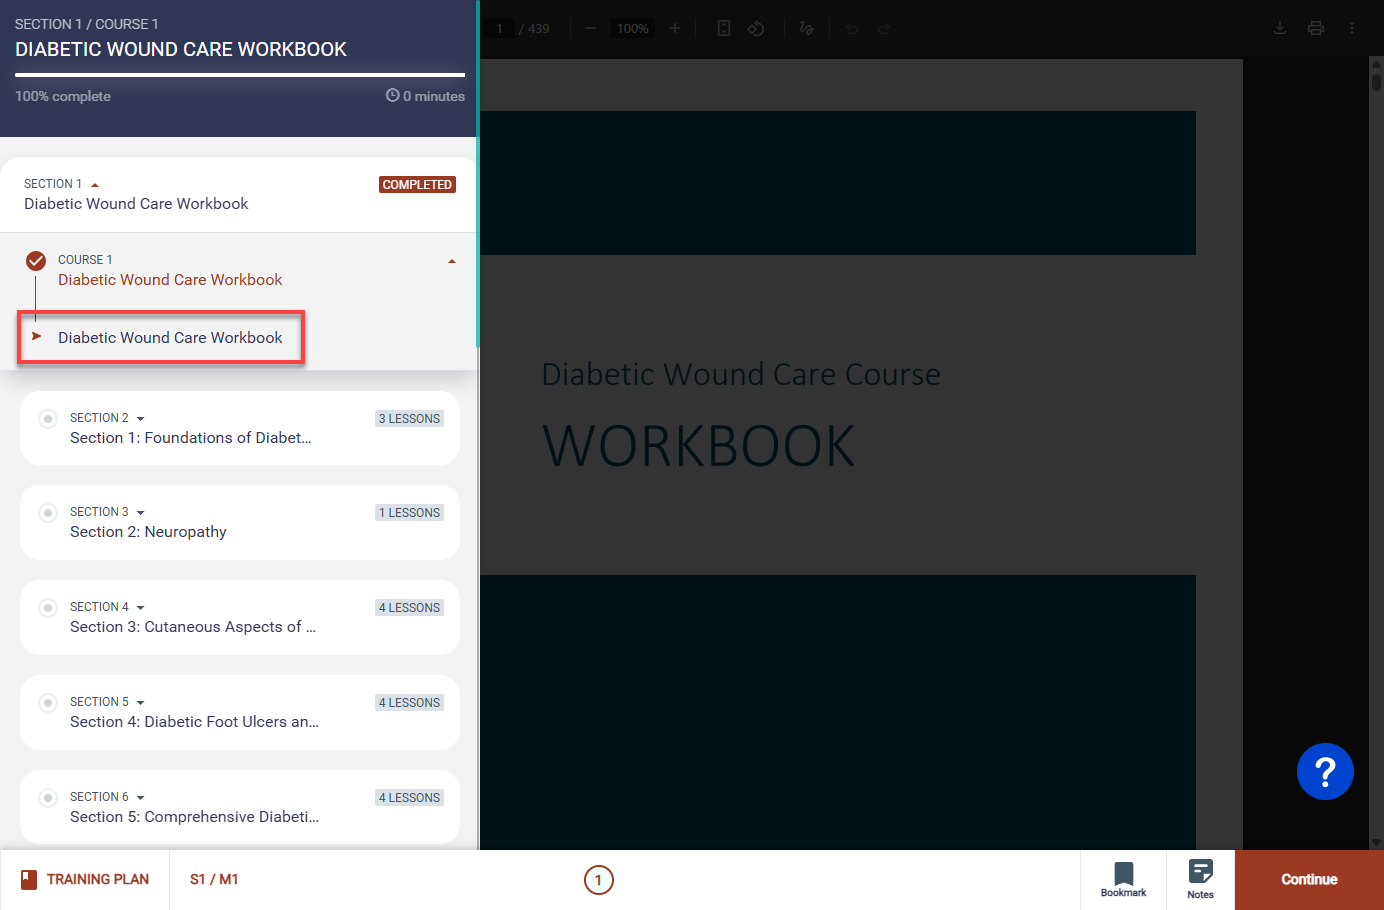1384x910 pixels.
Task: Open Section 2: Neuropathy title
Action: click(x=148, y=532)
